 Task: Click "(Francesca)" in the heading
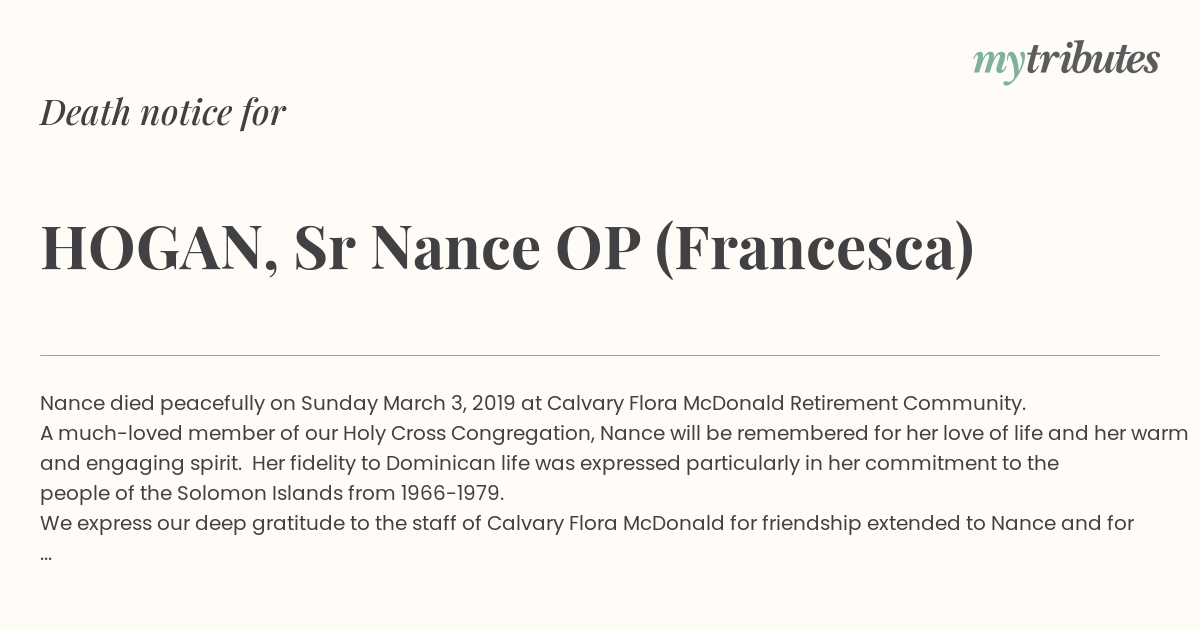(x=814, y=248)
